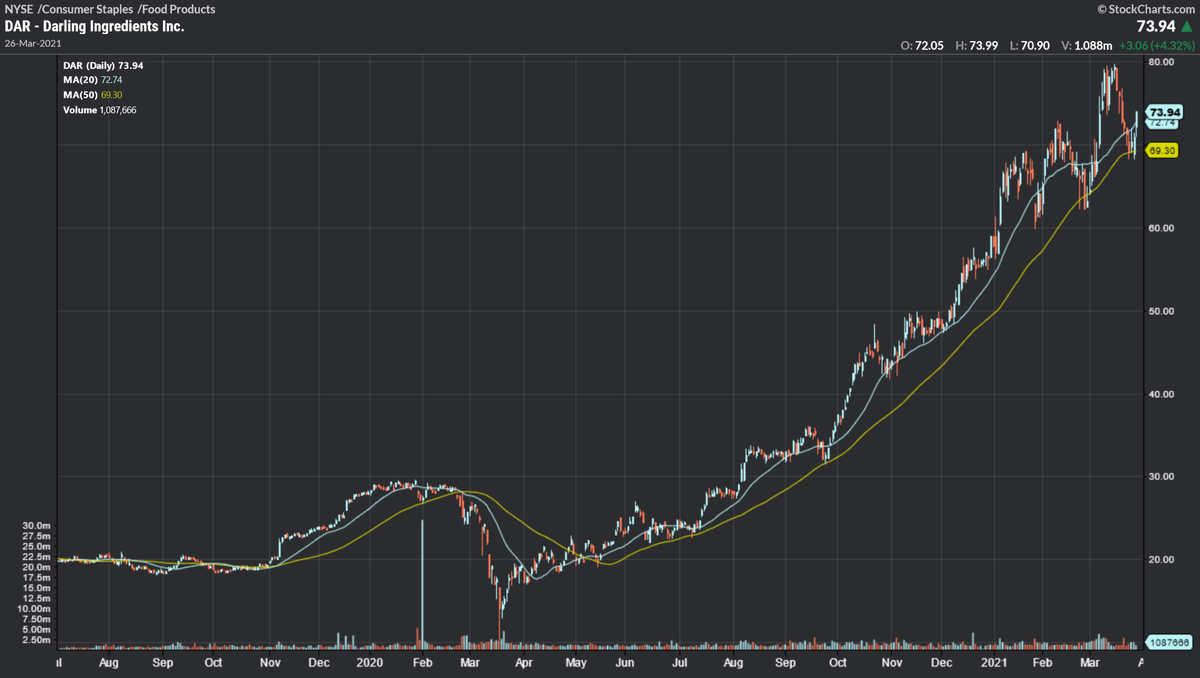Select the DAR - Darling Ingredients Inc. title
The height and width of the screenshot is (678, 1200).
95,27
